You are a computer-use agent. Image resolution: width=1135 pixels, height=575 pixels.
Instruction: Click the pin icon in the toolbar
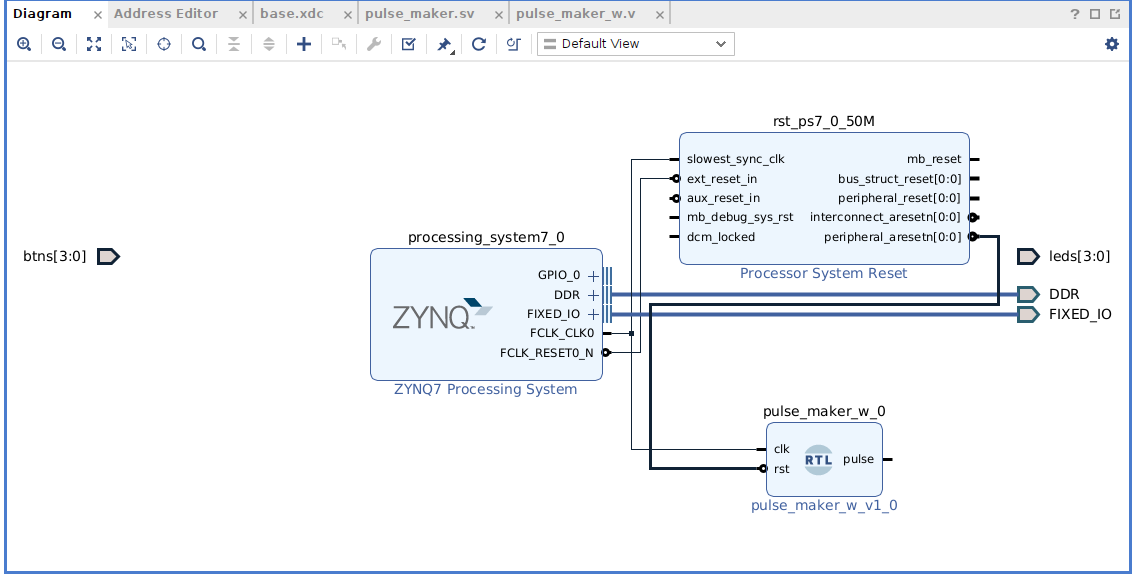[x=444, y=44]
